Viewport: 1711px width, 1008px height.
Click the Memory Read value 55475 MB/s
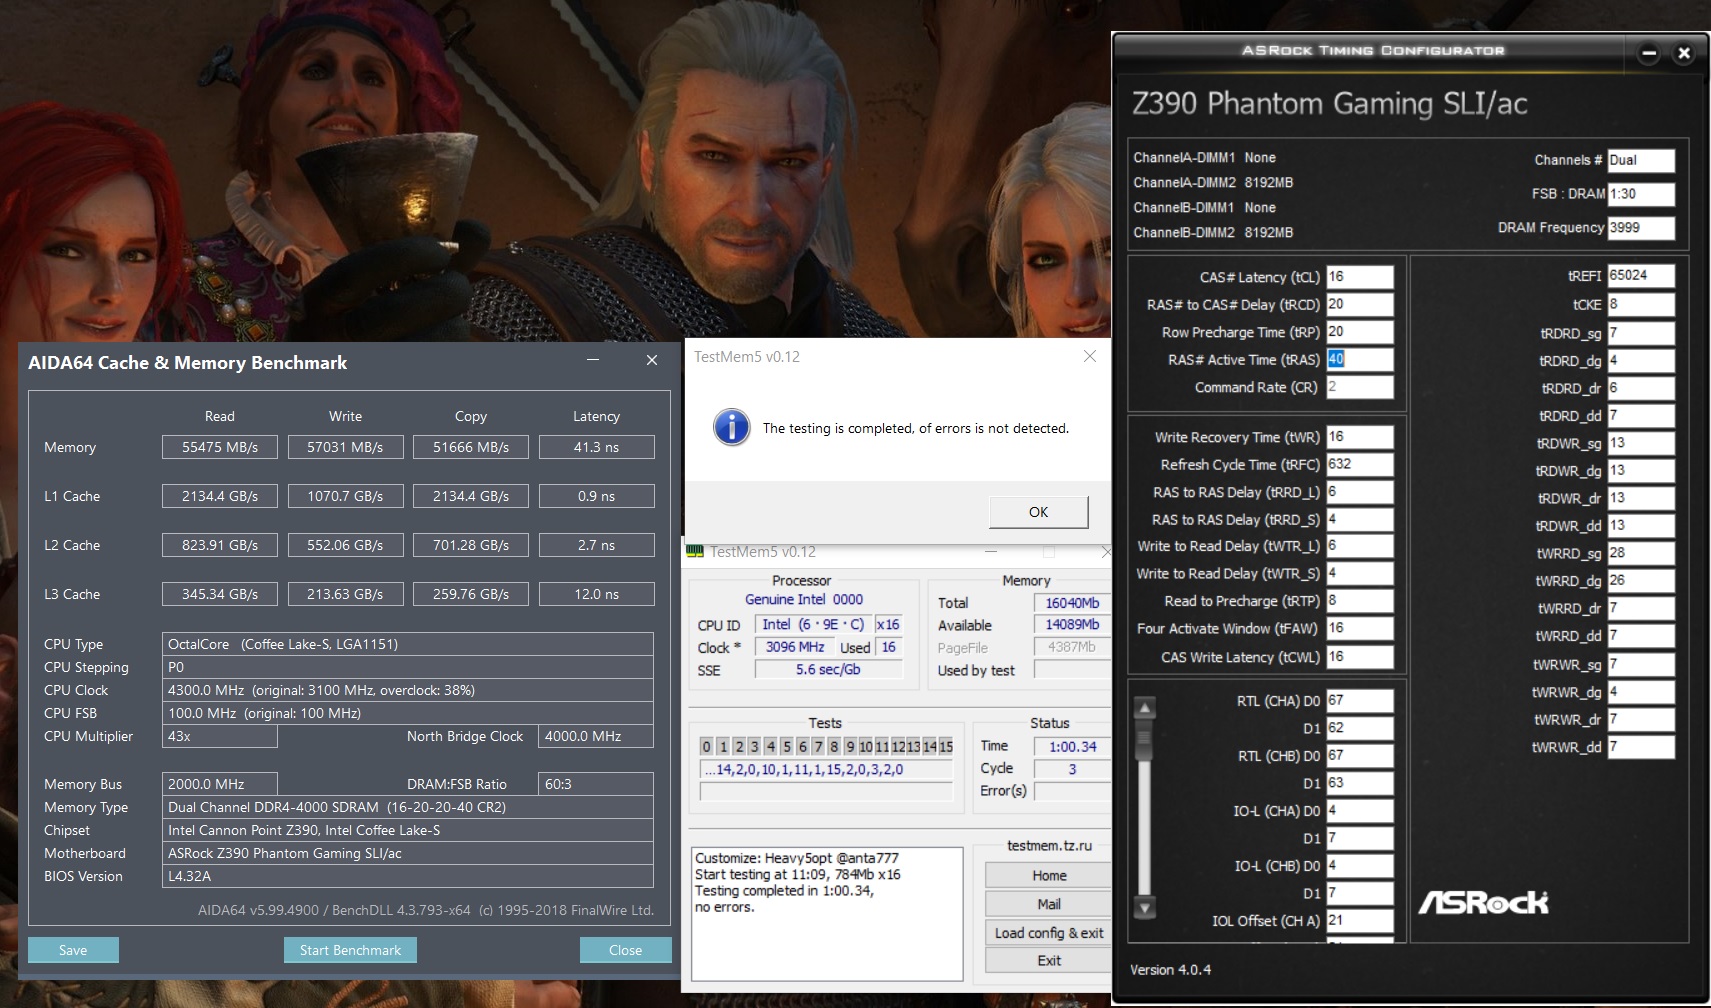point(220,447)
